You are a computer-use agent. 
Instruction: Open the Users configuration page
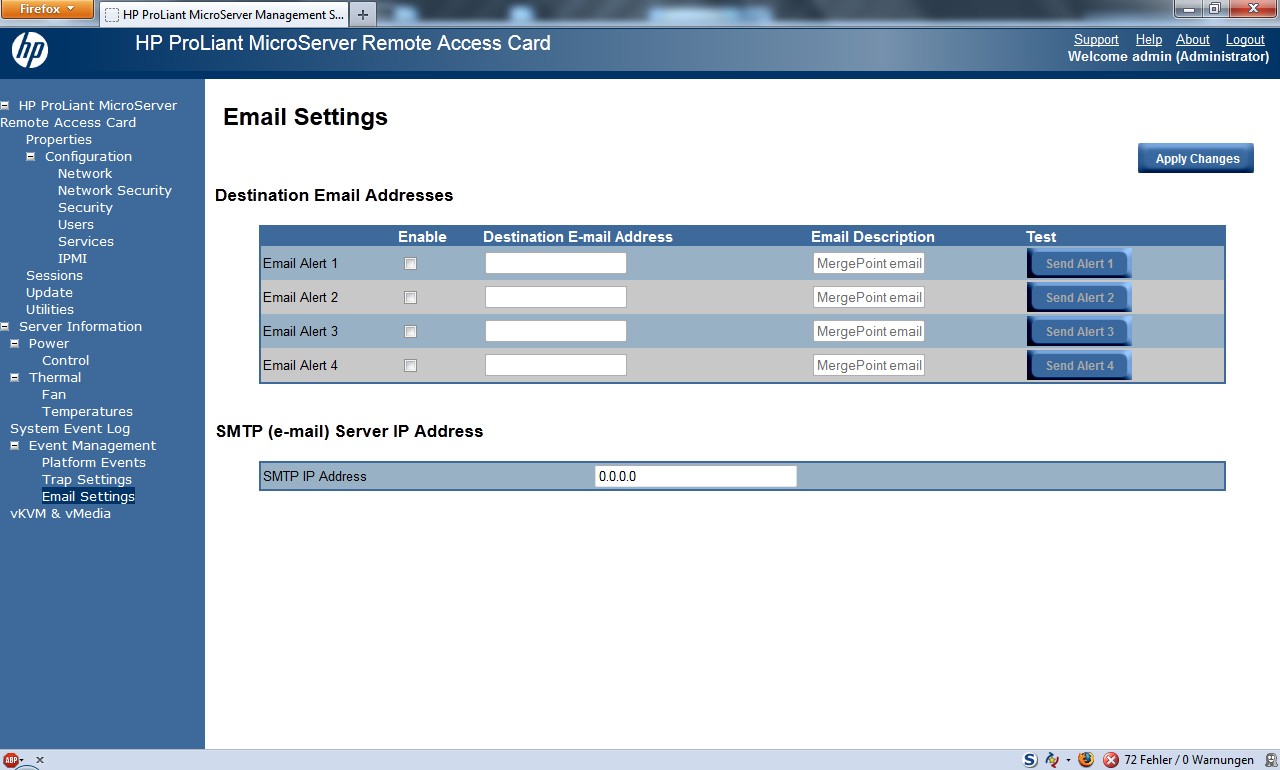(x=76, y=224)
